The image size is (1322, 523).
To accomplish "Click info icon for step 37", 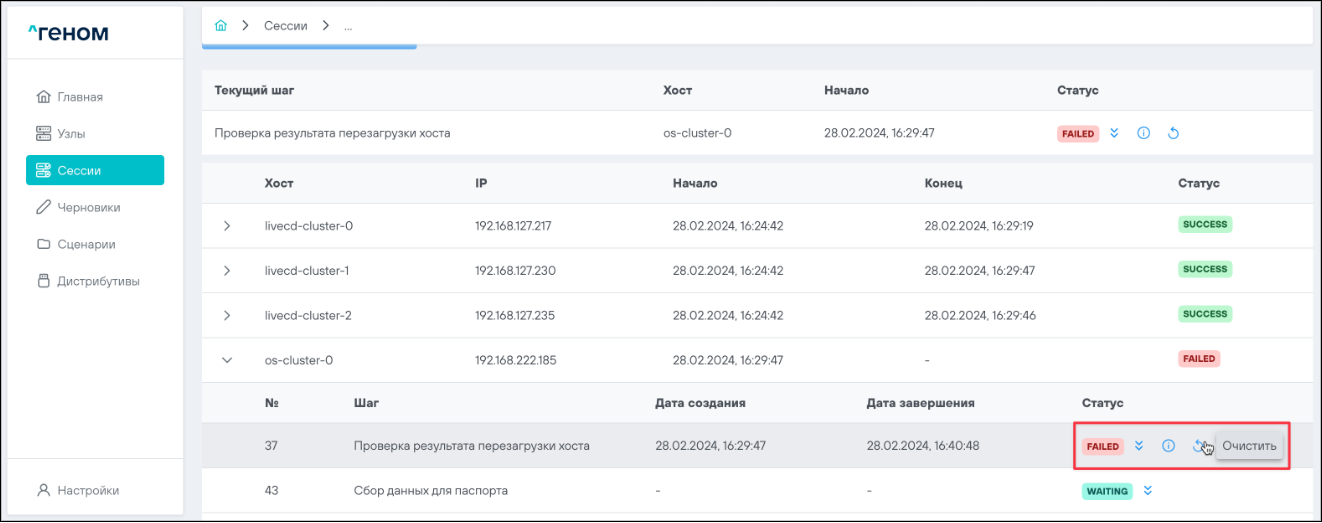I will [1167, 446].
